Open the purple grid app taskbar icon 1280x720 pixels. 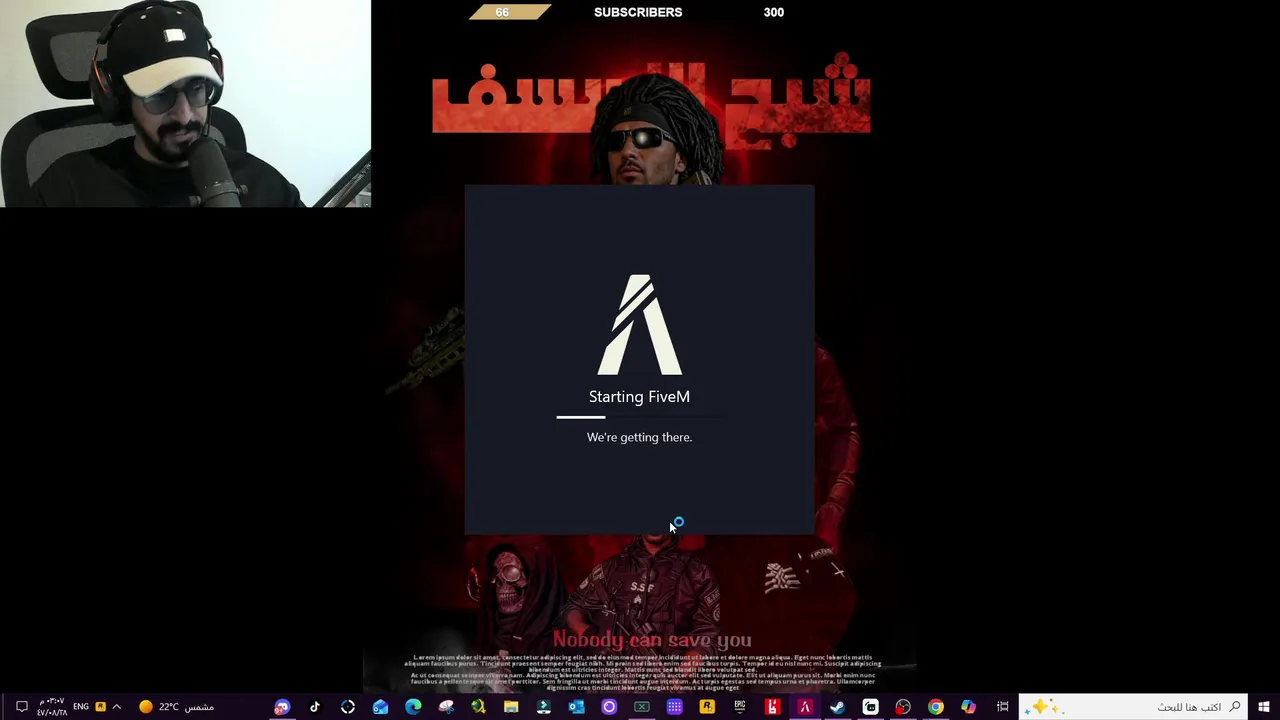pos(675,707)
